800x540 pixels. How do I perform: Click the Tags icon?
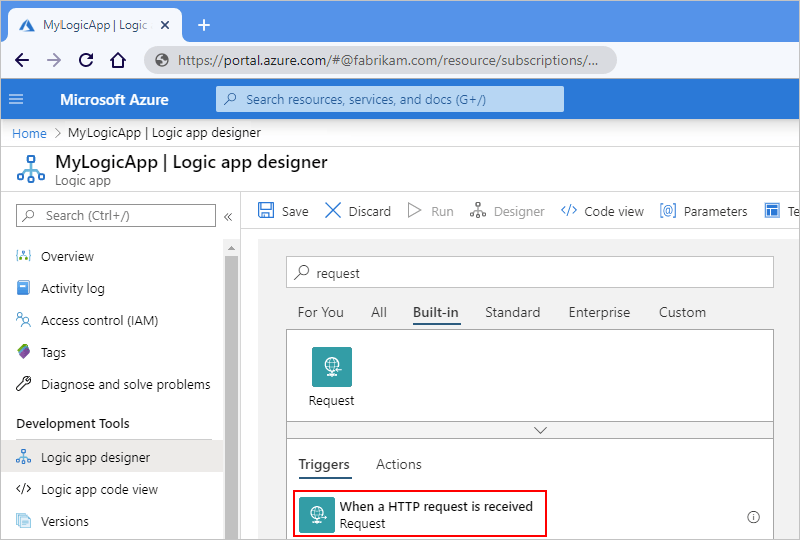coord(23,352)
